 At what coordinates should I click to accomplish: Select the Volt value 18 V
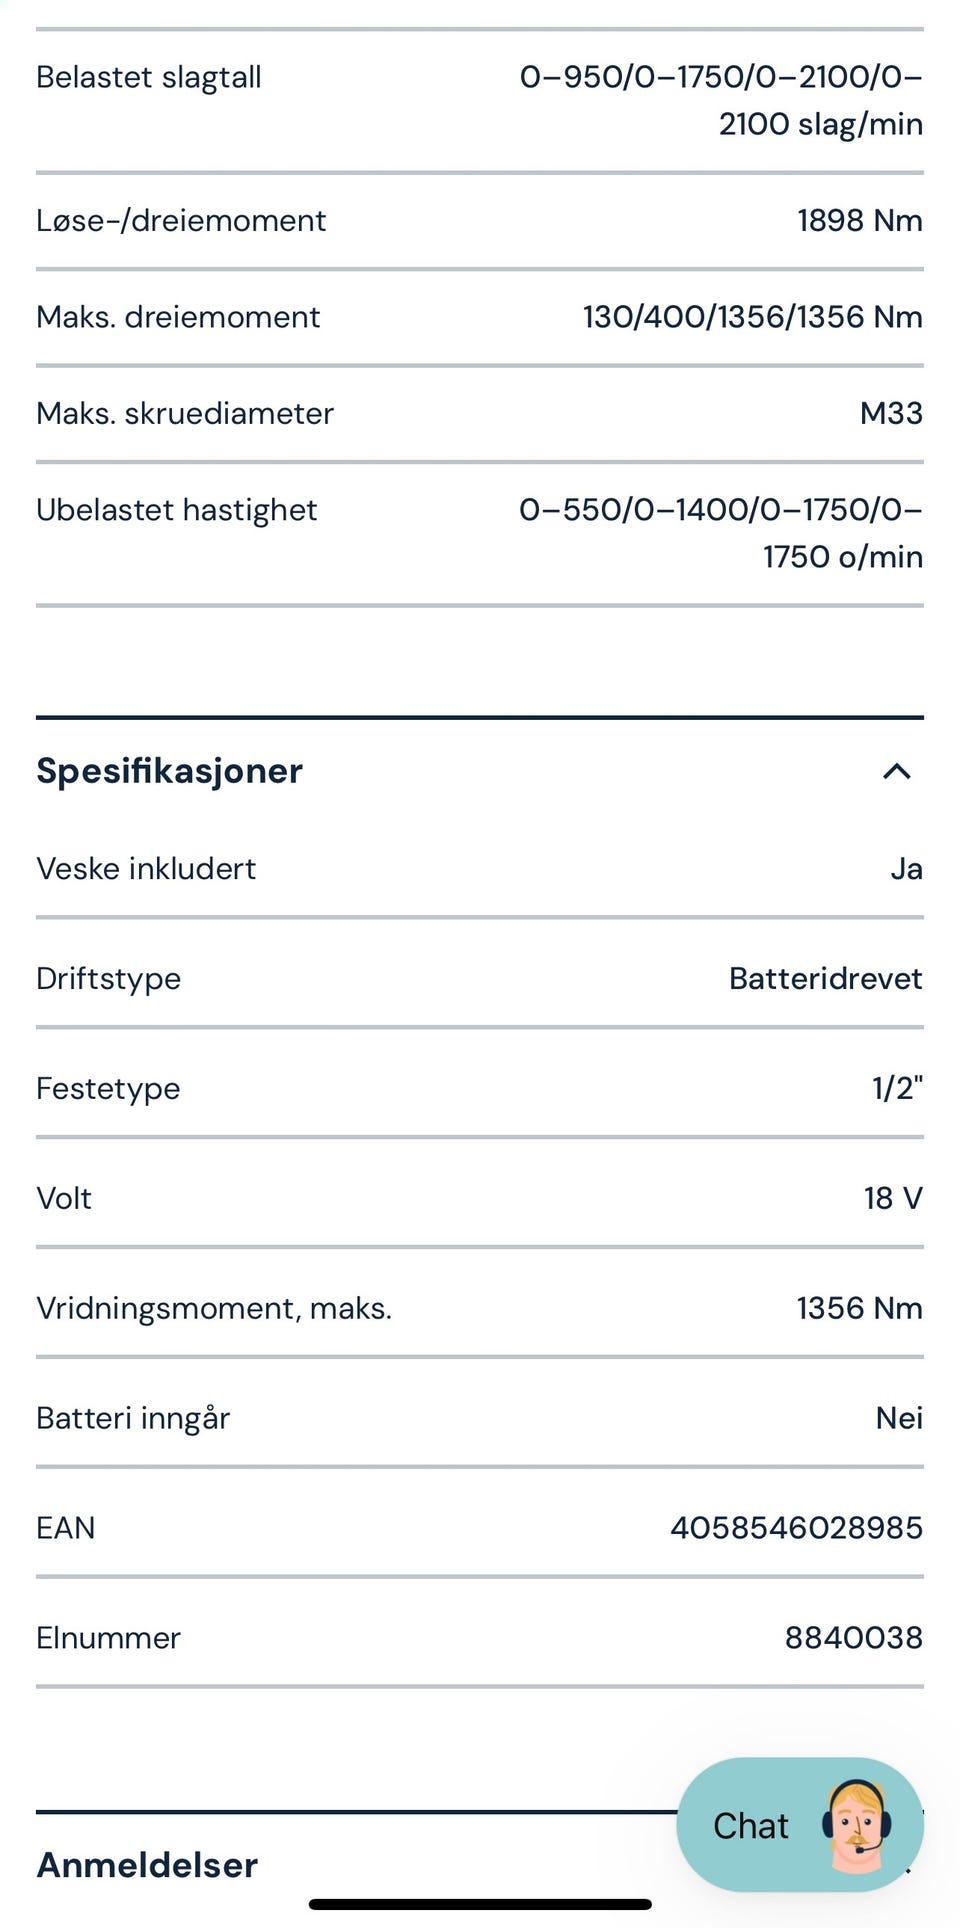(x=893, y=1198)
